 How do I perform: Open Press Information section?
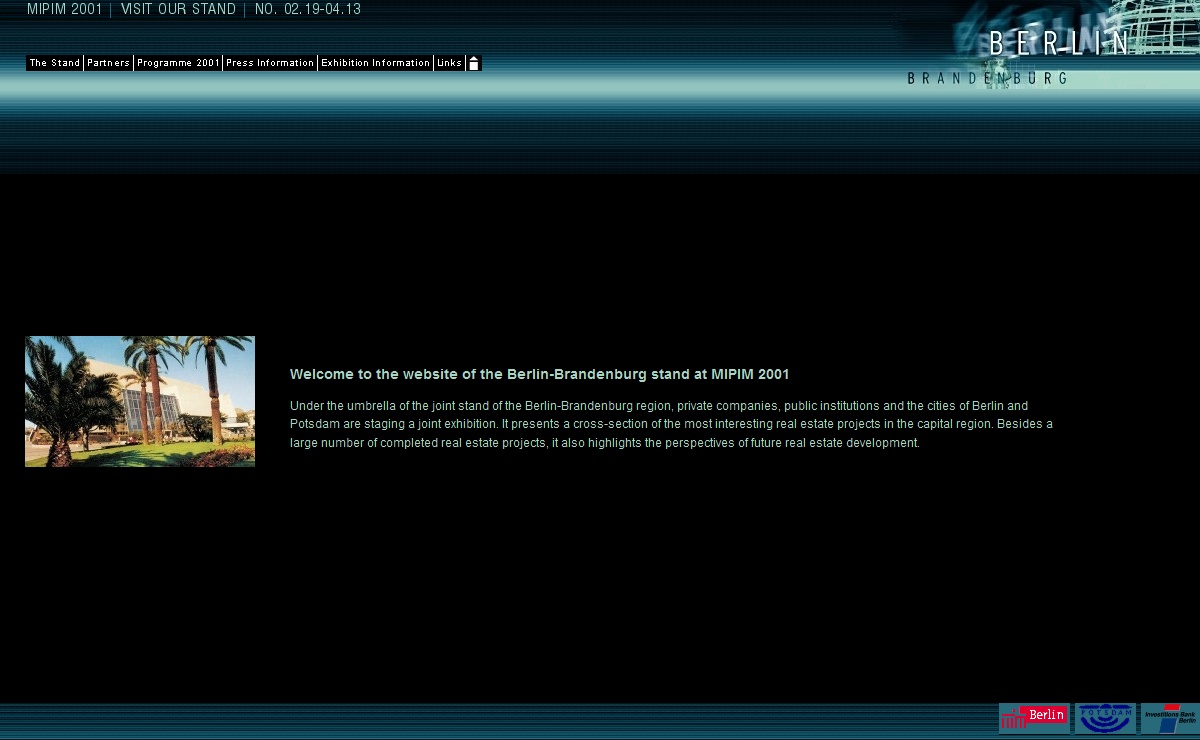point(270,63)
